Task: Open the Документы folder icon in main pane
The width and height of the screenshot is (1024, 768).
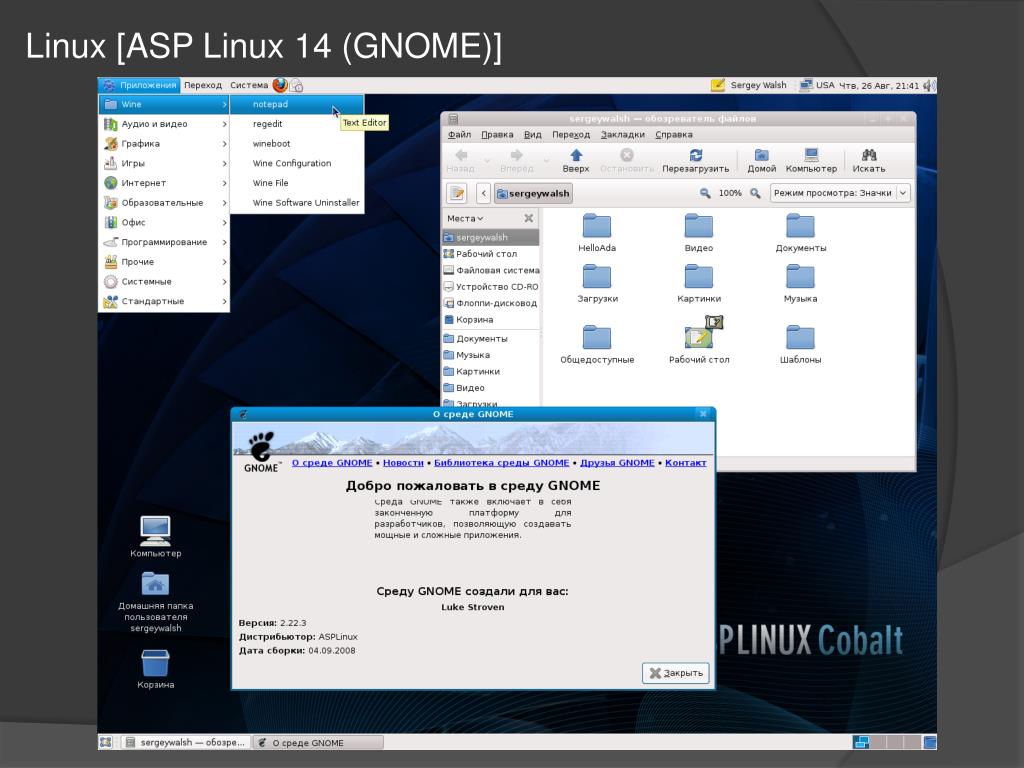Action: click(x=801, y=233)
